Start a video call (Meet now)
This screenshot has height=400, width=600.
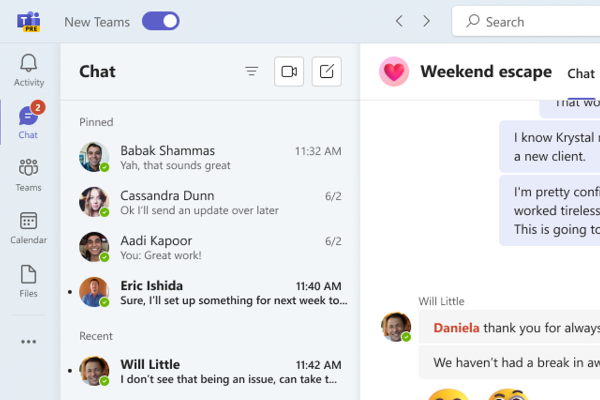pyautogui.click(x=289, y=71)
